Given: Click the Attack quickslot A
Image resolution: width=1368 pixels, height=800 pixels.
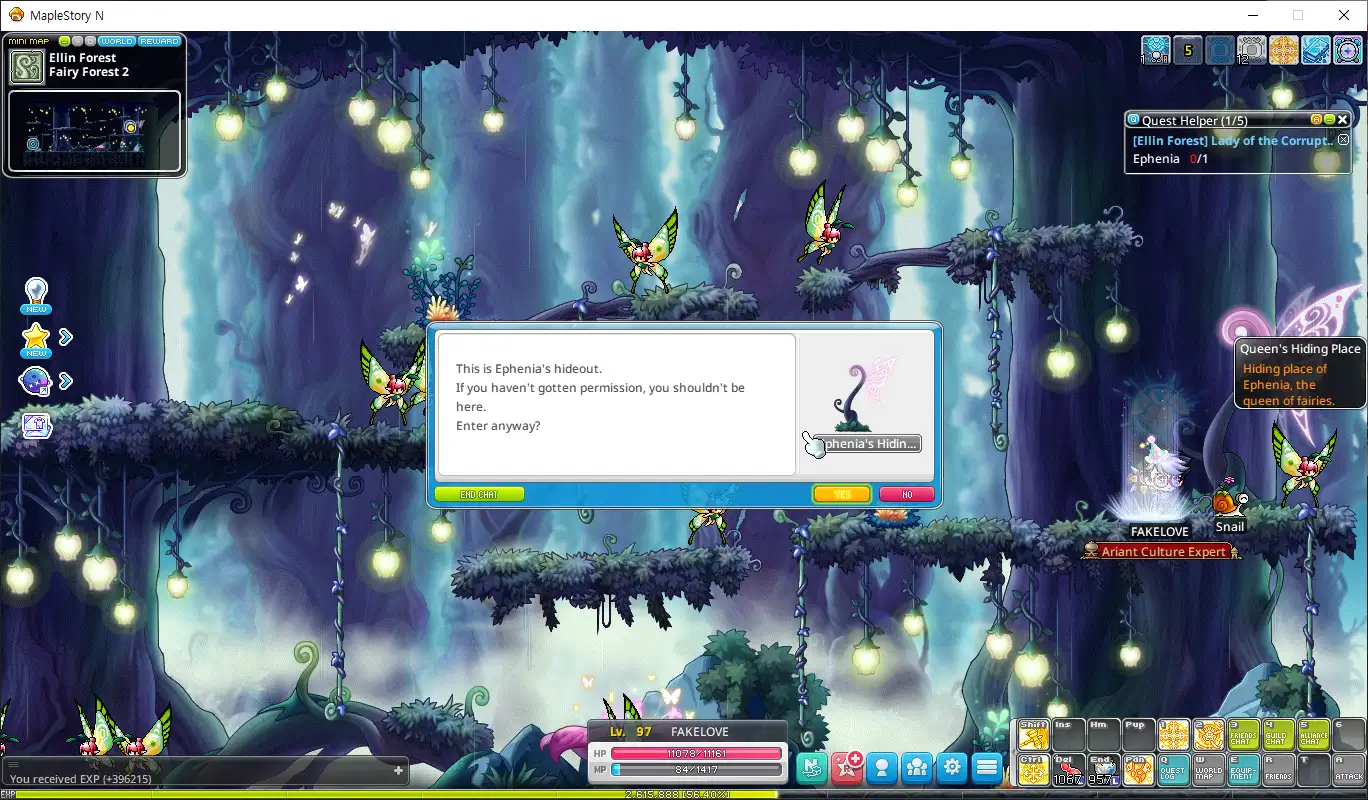Looking at the screenshot, I should tap(1349, 769).
